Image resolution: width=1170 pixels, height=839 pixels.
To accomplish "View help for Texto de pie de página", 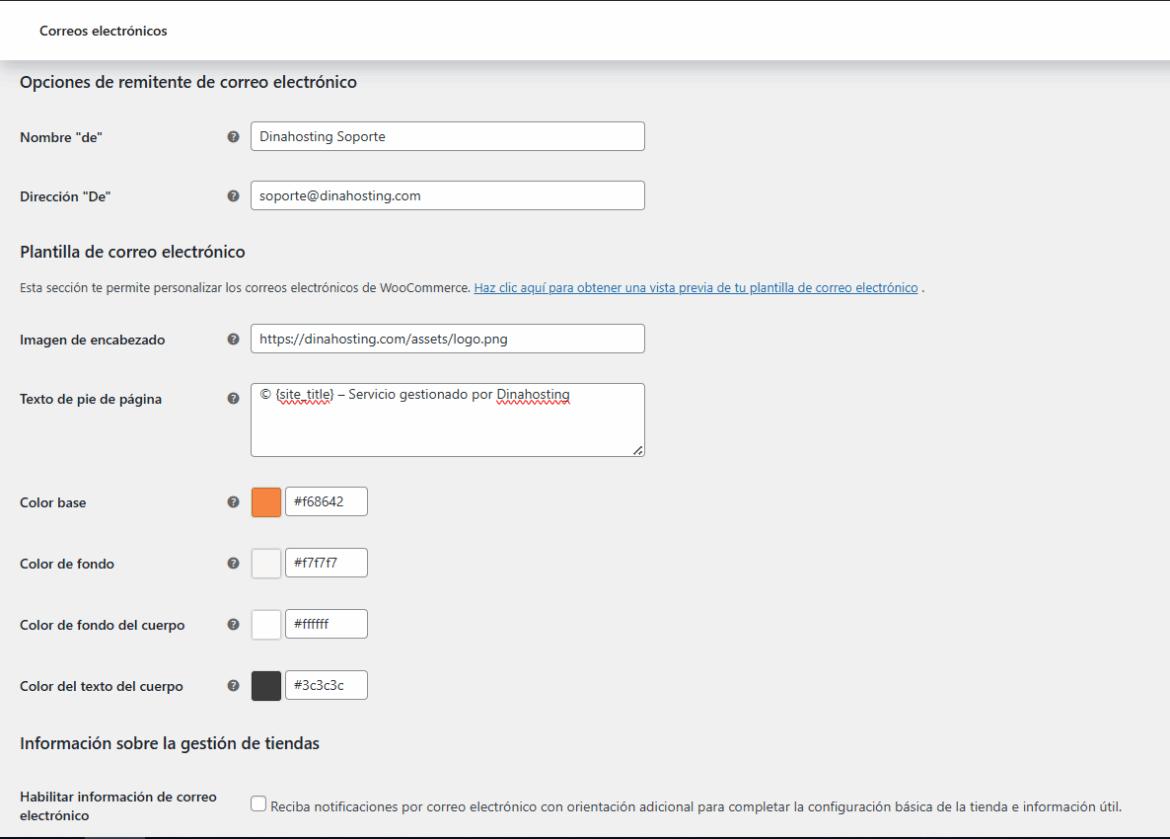I will [x=233, y=398].
